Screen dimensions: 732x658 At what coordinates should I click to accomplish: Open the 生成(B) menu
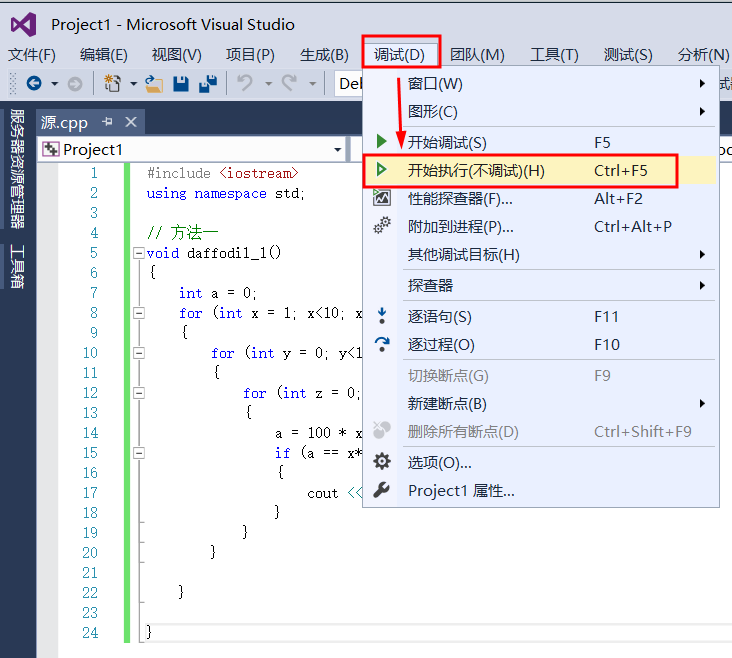point(324,55)
